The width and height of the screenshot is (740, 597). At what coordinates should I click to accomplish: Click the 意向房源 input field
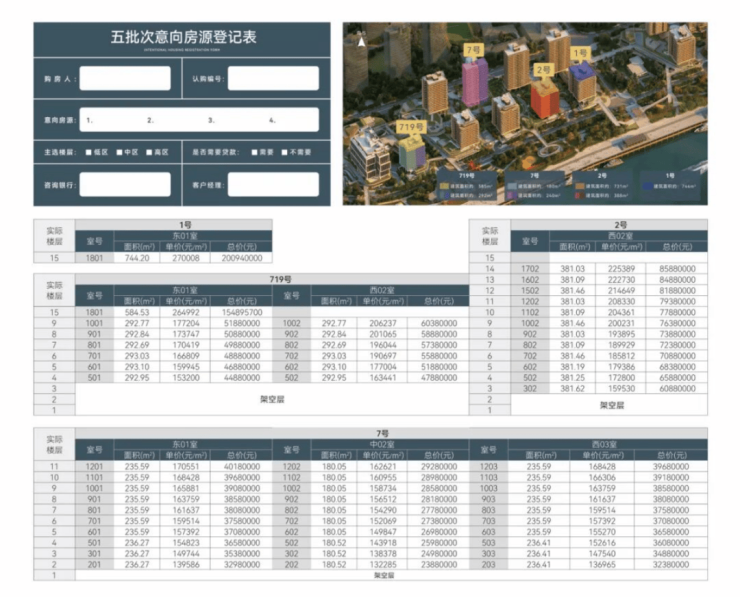click(x=199, y=120)
